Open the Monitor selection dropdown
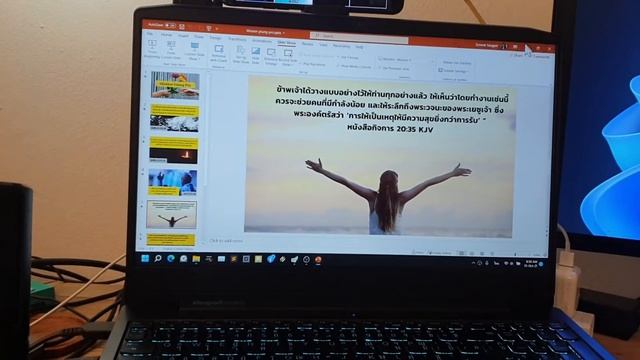Viewport: 640px width, 360px height. pos(395,60)
